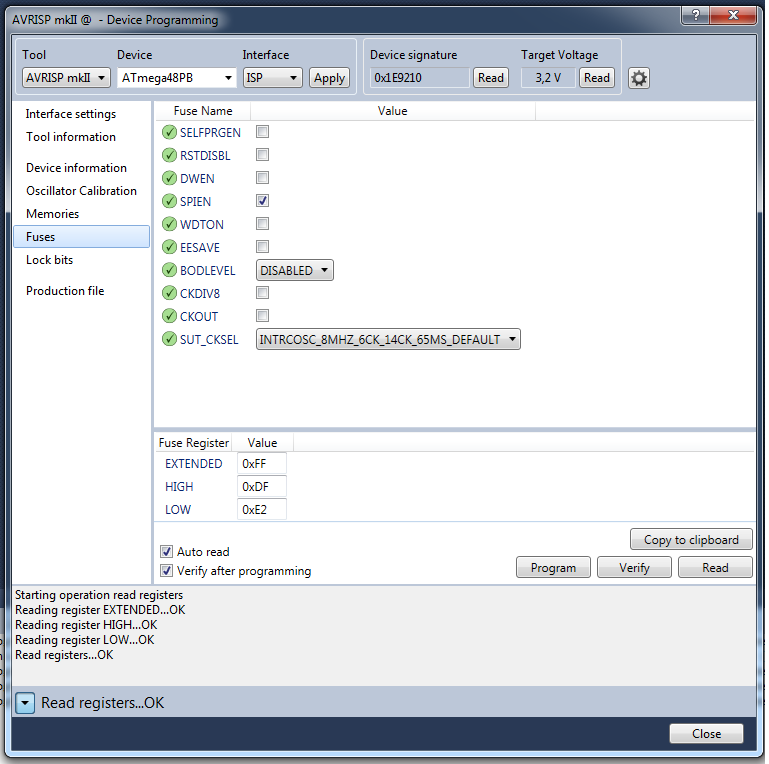The image size is (769, 764).
Task: Enable the WDTON fuse checkbox
Action: (262, 224)
